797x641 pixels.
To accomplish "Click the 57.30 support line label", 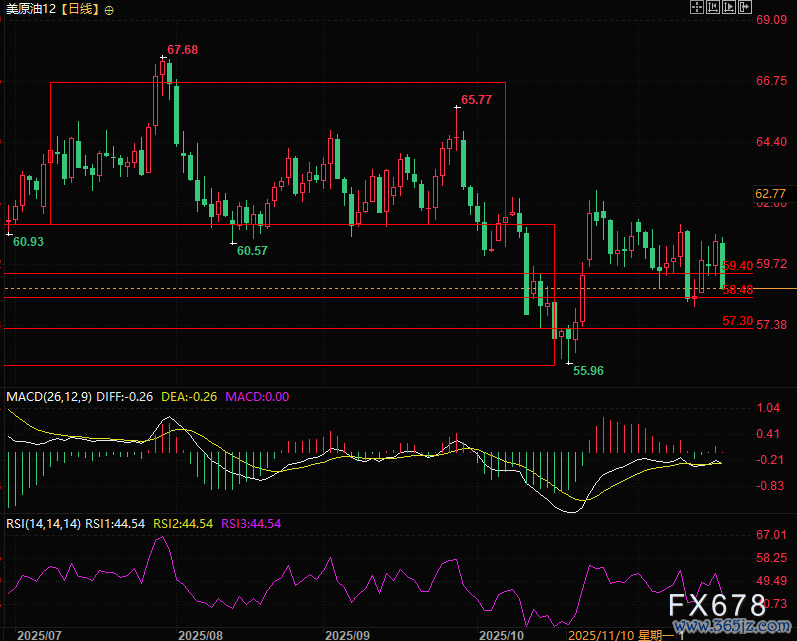I will pos(737,321).
